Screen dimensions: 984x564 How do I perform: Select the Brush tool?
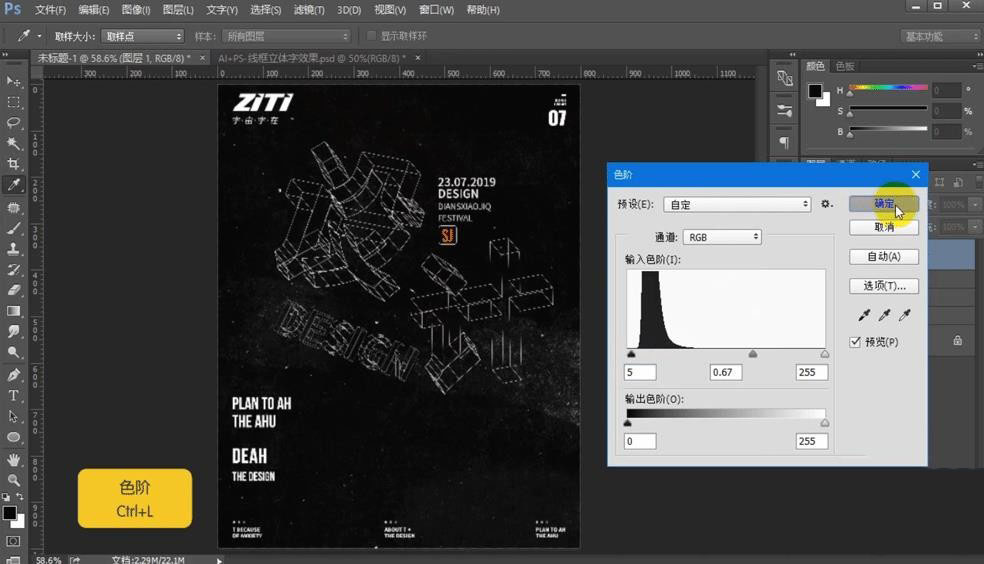13,228
